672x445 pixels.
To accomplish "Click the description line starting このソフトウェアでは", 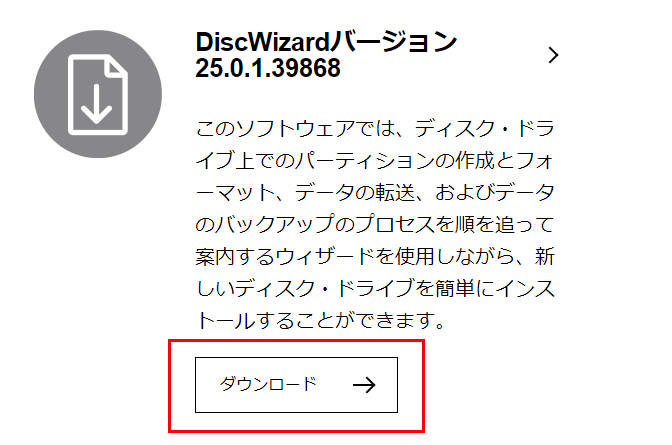I will 375,129.
